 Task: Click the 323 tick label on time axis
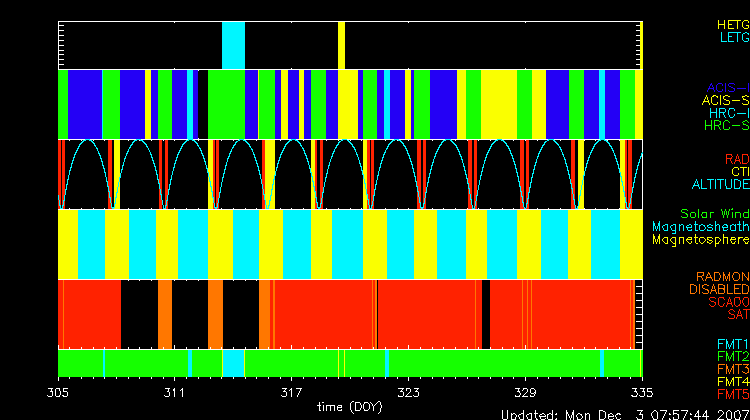[x=408, y=392]
